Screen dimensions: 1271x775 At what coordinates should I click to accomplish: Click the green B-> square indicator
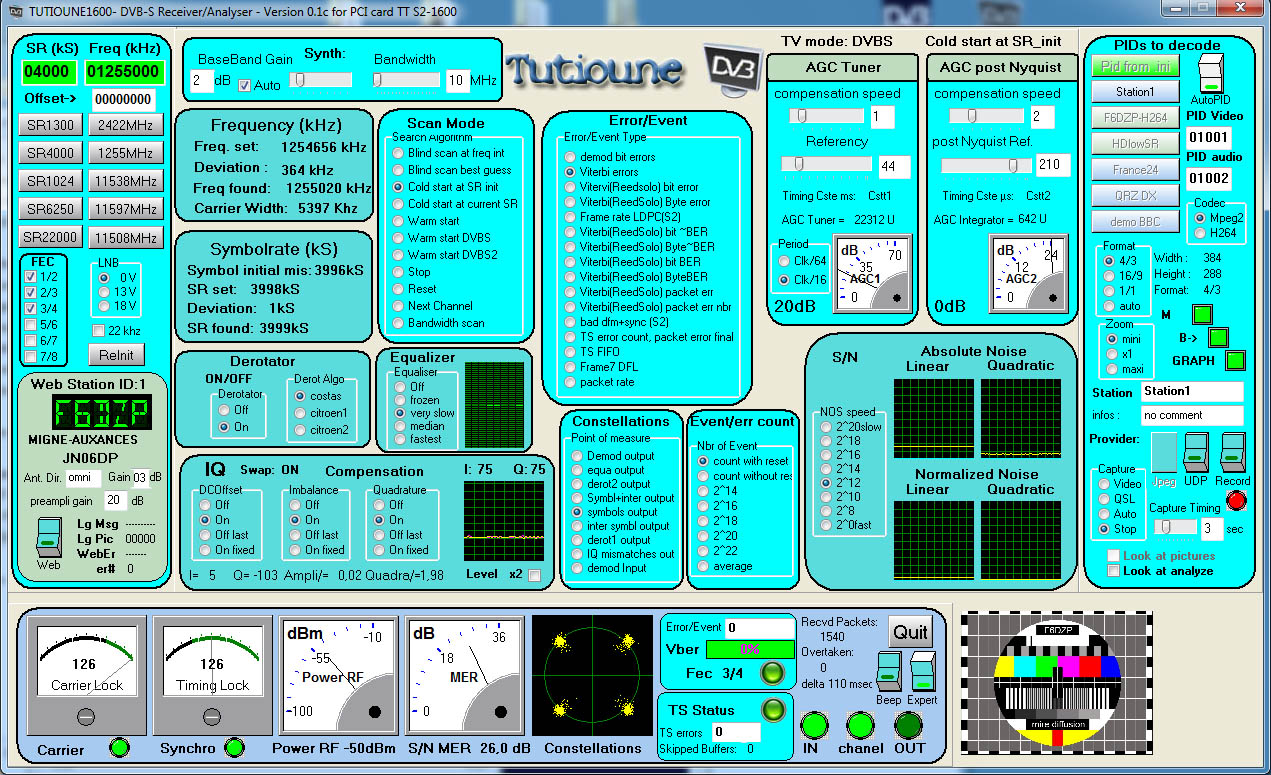click(x=1217, y=337)
